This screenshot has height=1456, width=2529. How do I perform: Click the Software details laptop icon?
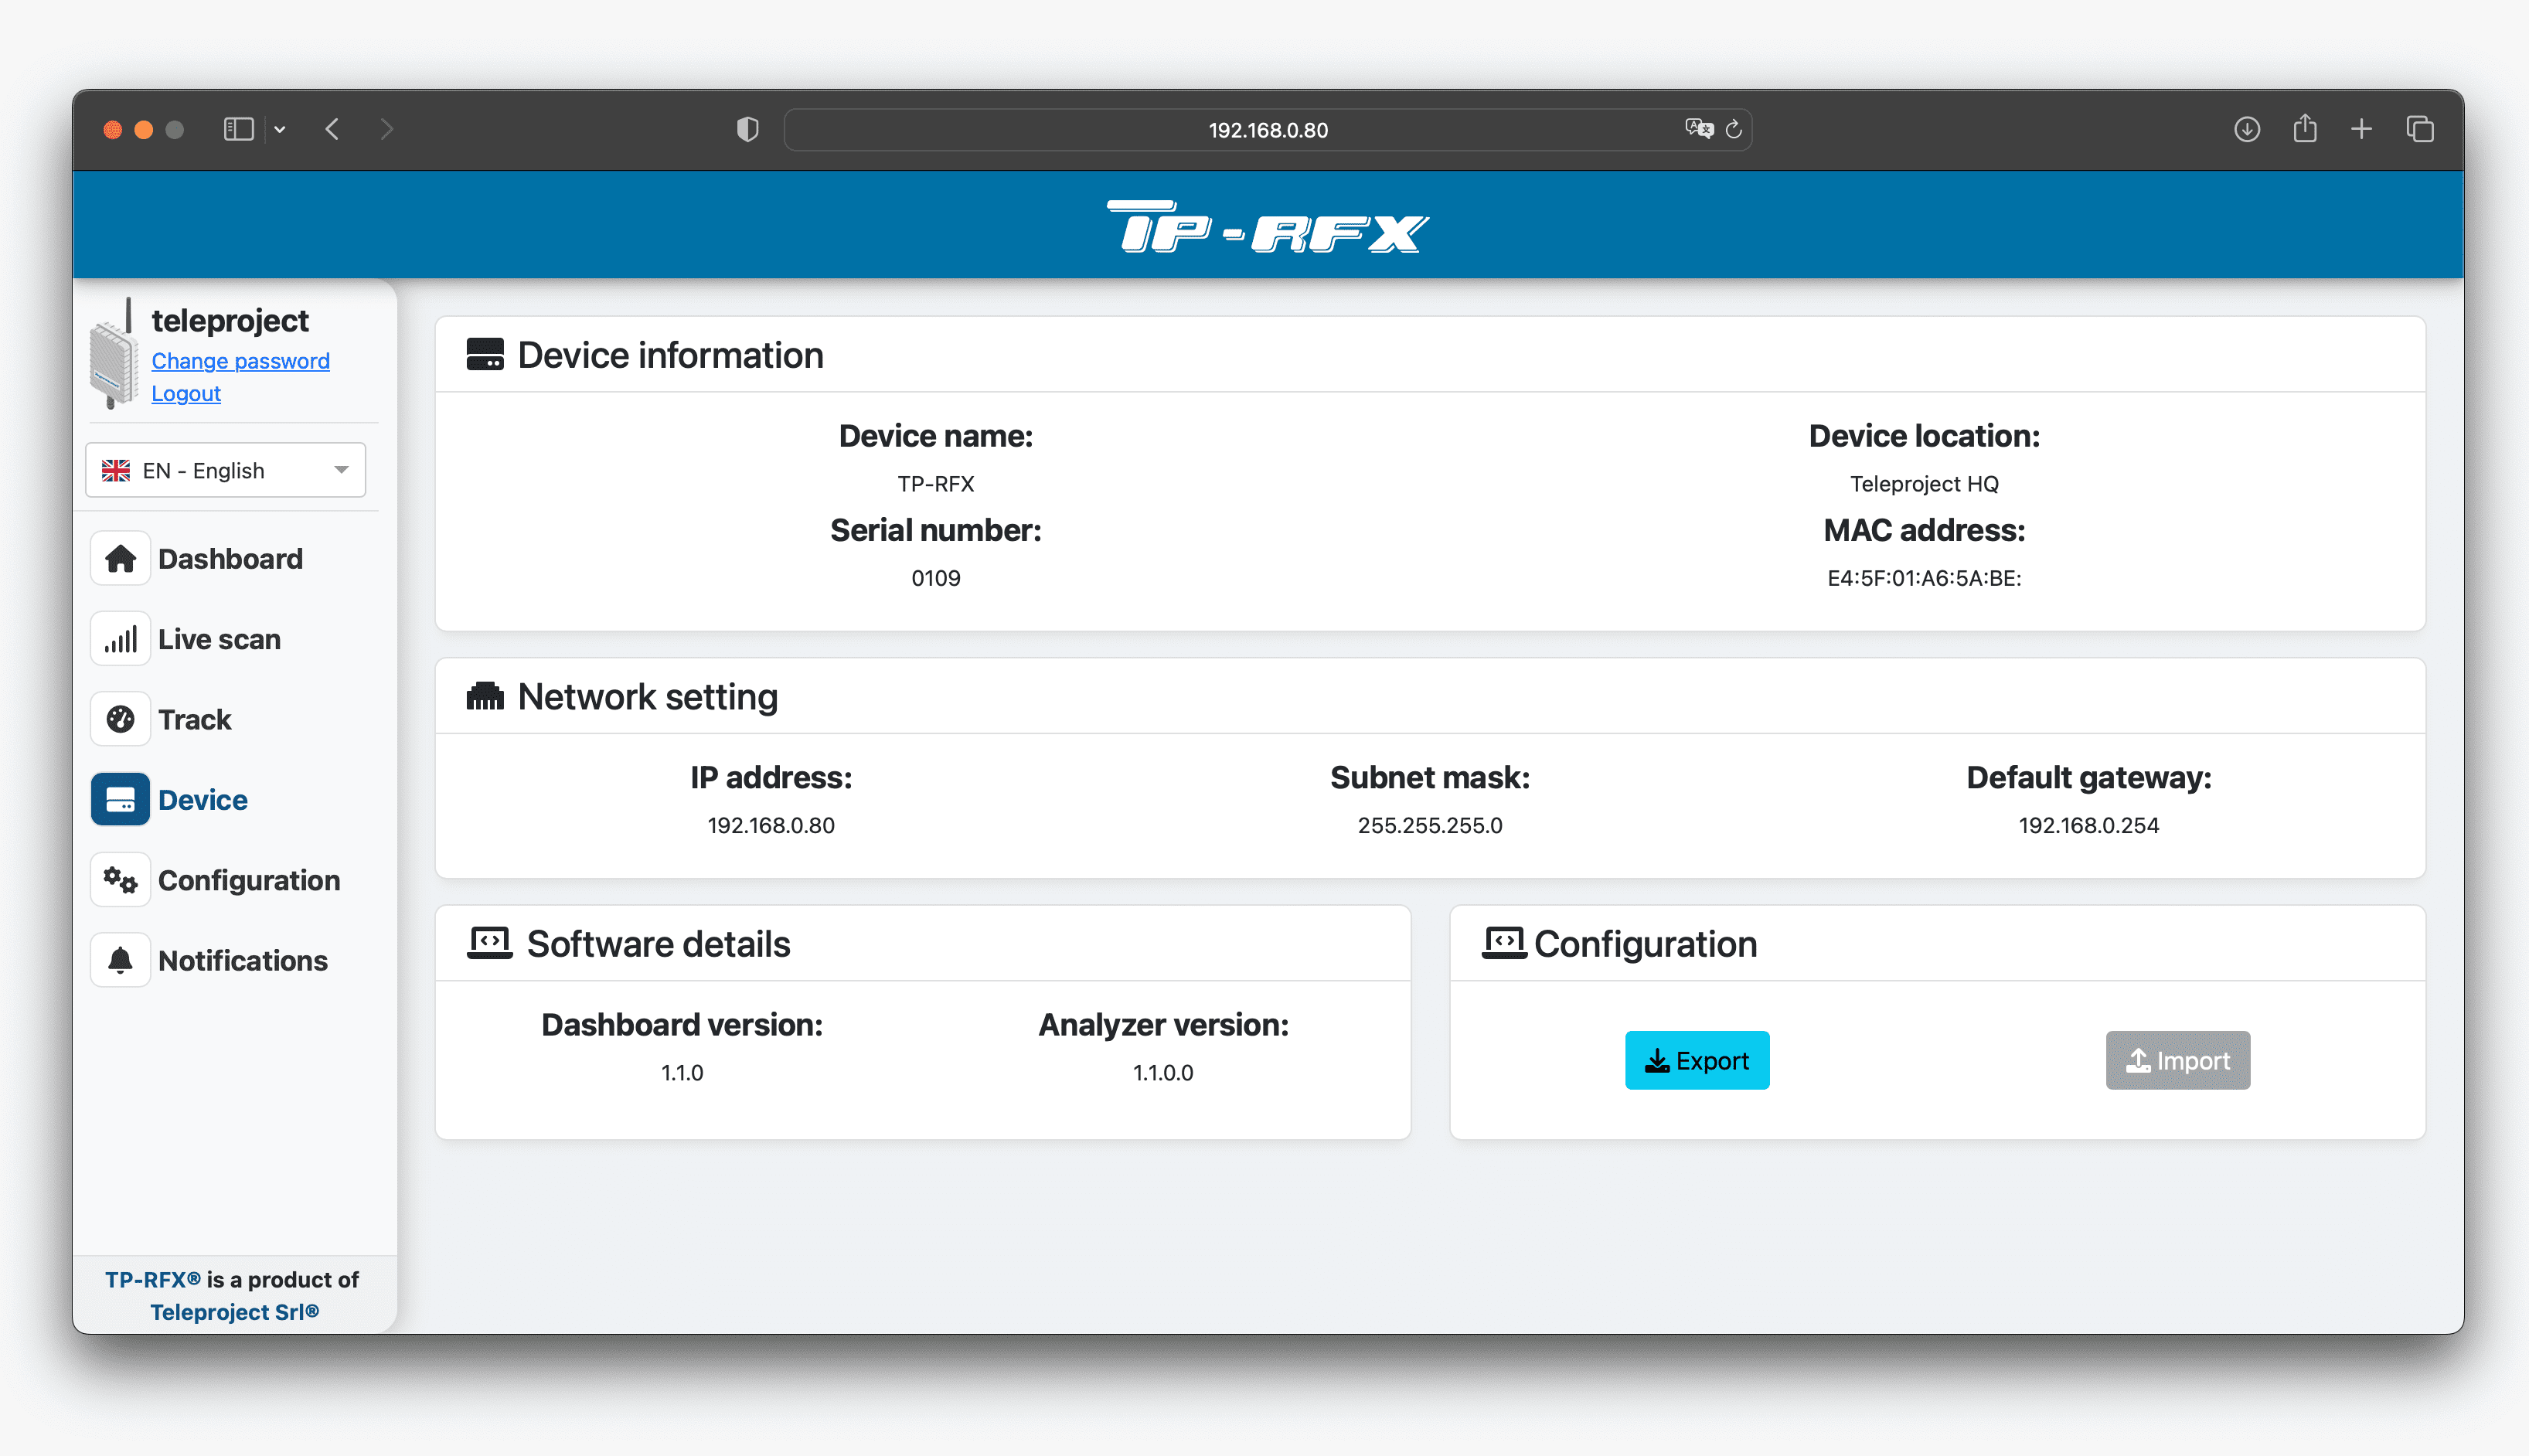point(490,943)
